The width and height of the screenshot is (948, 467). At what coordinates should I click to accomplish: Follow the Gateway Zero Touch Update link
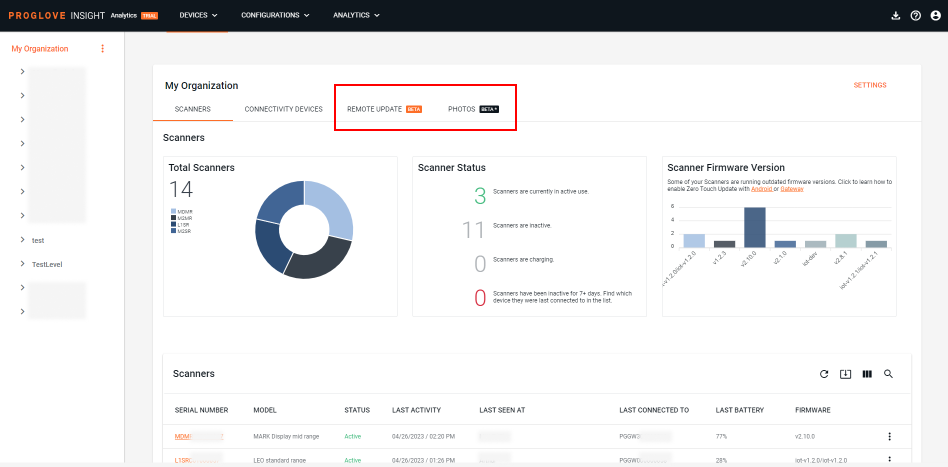tap(791, 189)
